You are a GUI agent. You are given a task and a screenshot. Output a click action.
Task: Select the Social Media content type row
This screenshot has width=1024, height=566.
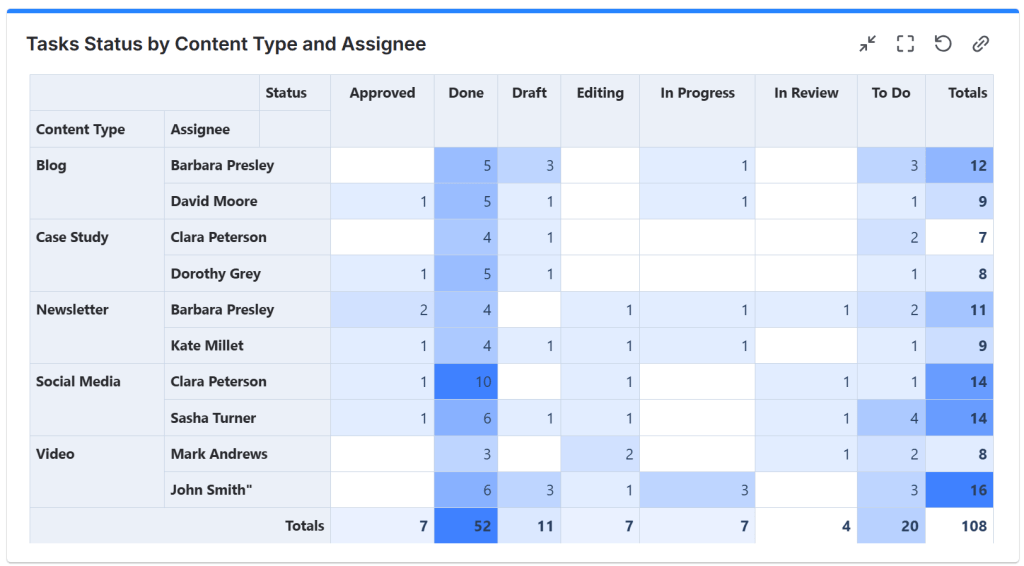[78, 382]
